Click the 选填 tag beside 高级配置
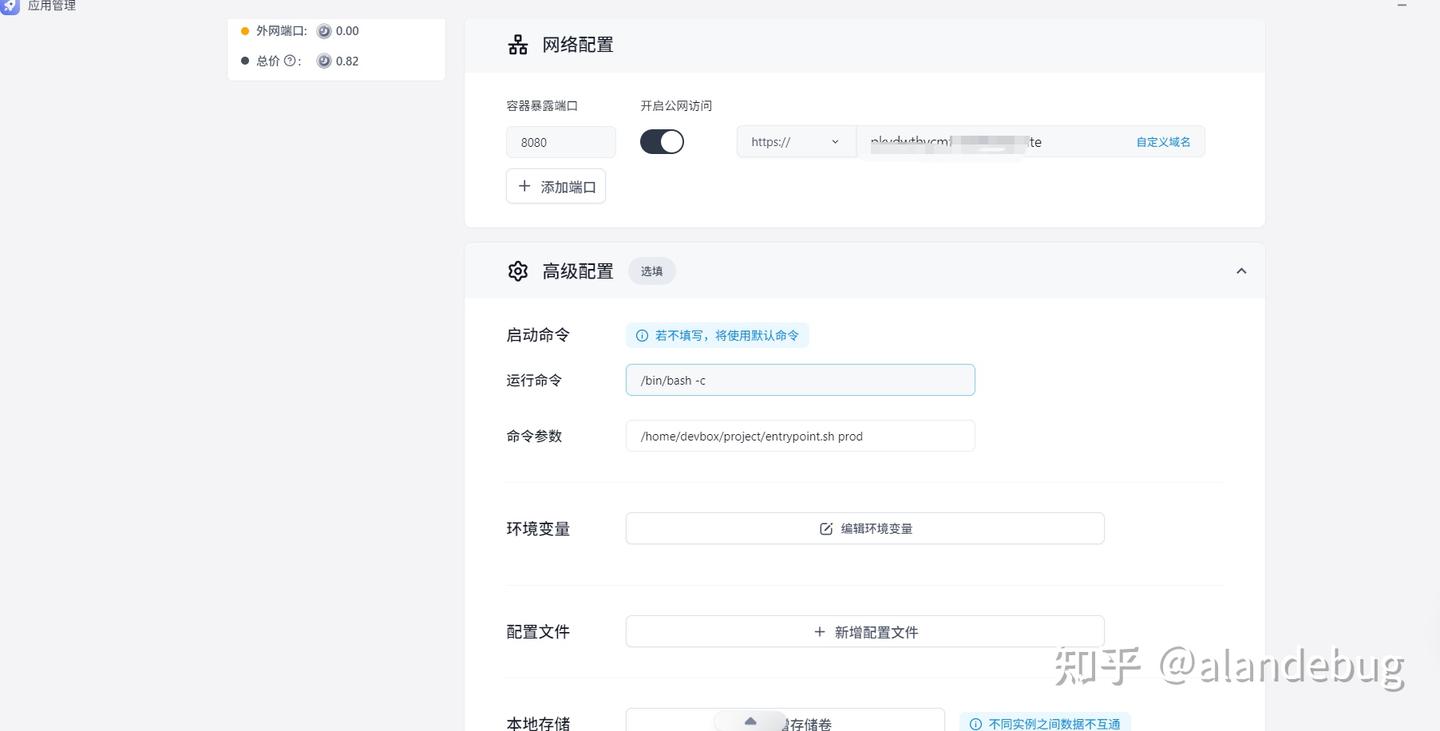1440x731 pixels. pyautogui.click(x=651, y=270)
